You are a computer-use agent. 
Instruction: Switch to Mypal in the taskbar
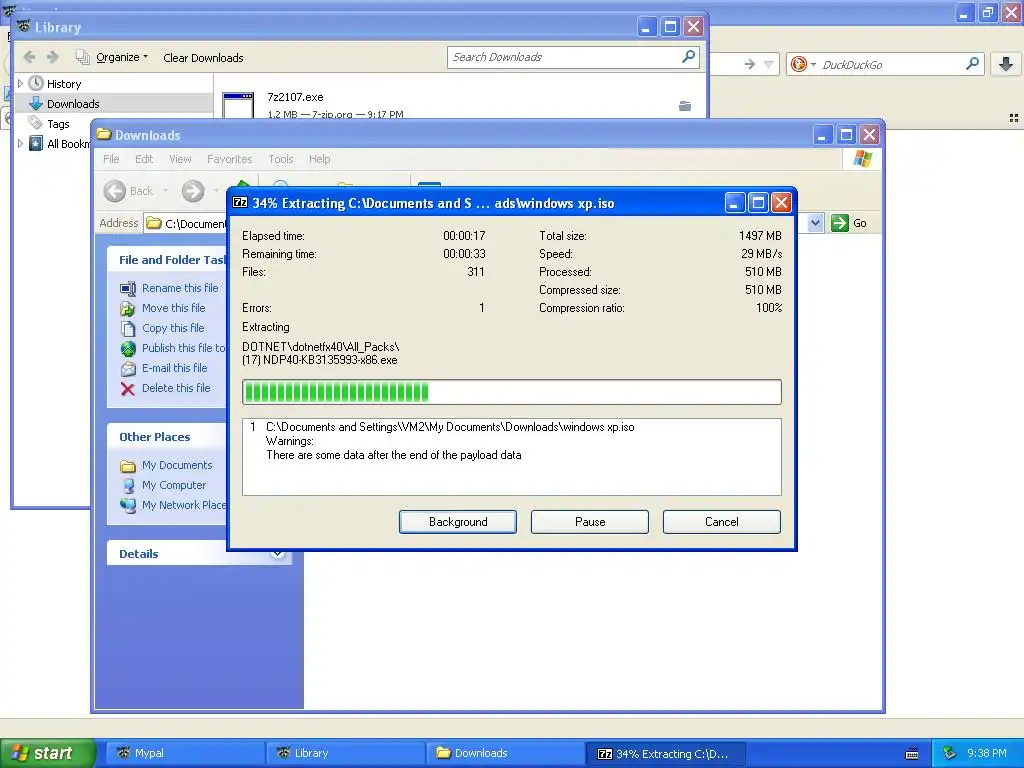click(184, 753)
